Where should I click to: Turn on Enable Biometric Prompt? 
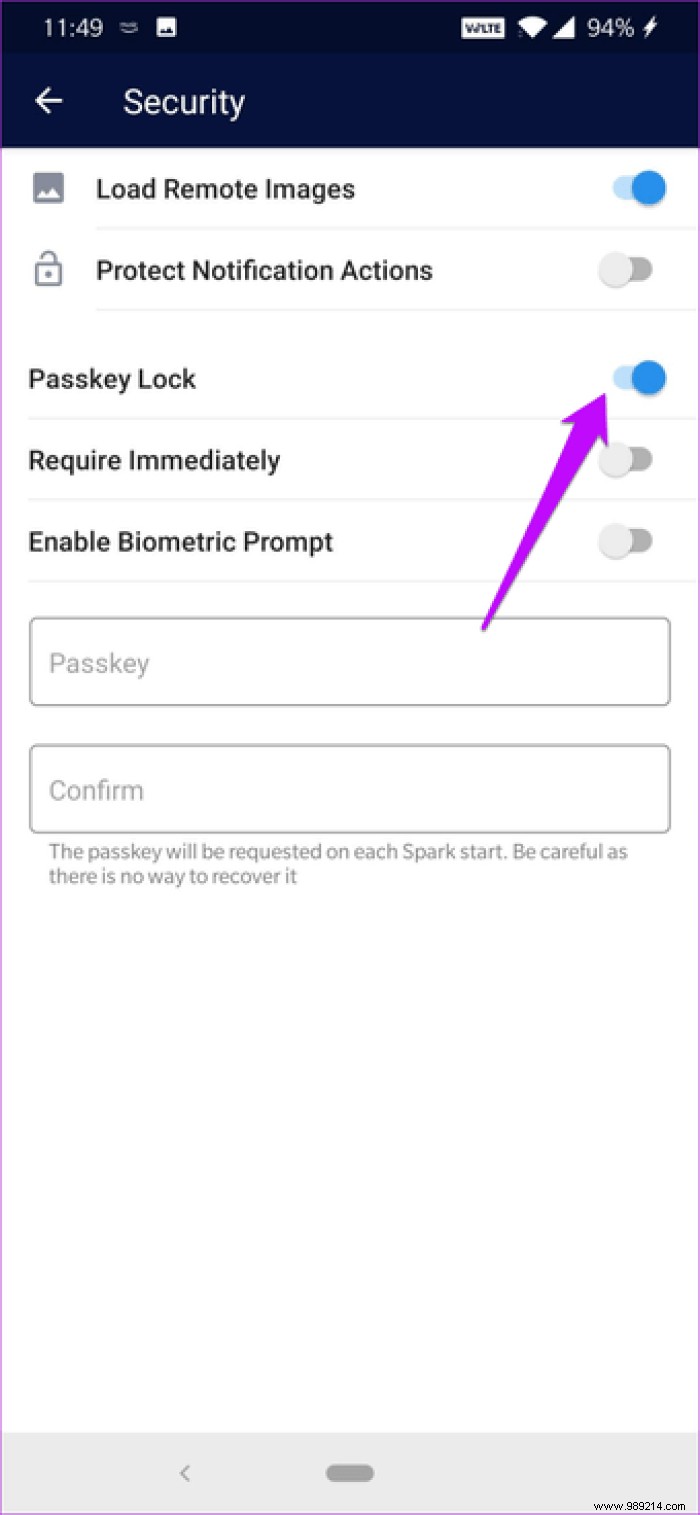(x=627, y=541)
